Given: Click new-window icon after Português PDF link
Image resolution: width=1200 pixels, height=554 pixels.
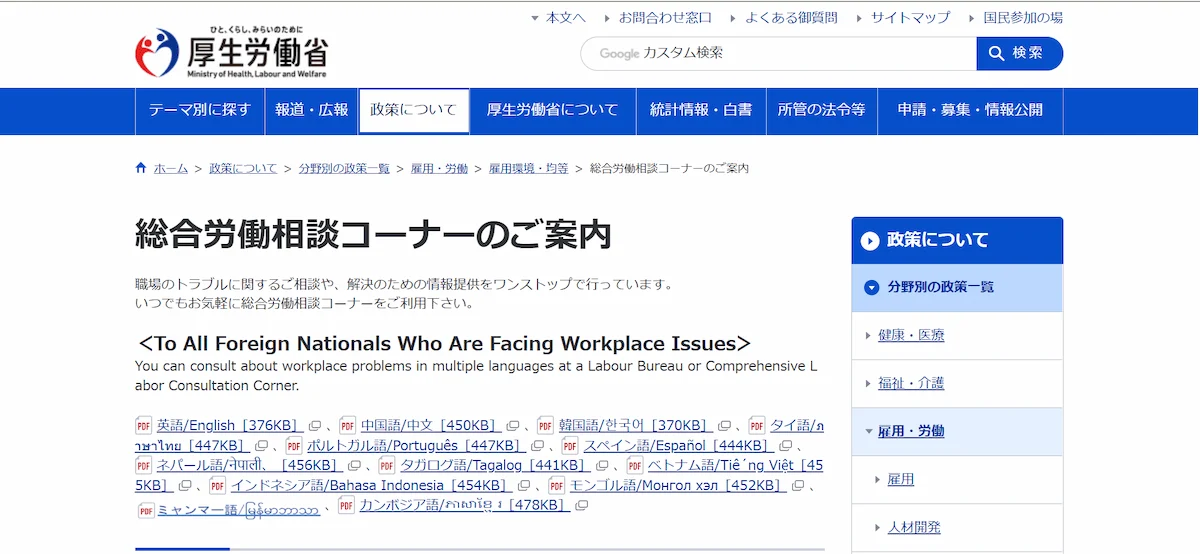Looking at the screenshot, I should point(537,446).
